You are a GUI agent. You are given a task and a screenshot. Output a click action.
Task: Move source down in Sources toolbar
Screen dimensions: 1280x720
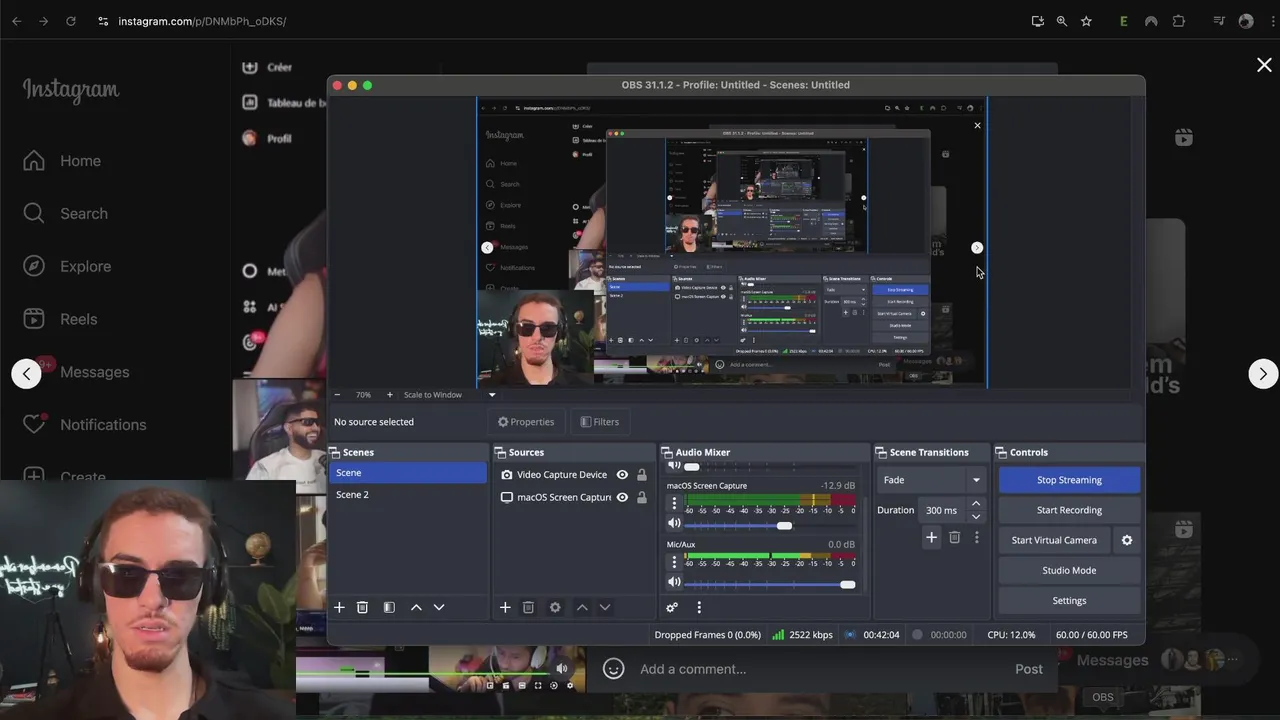click(x=604, y=607)
